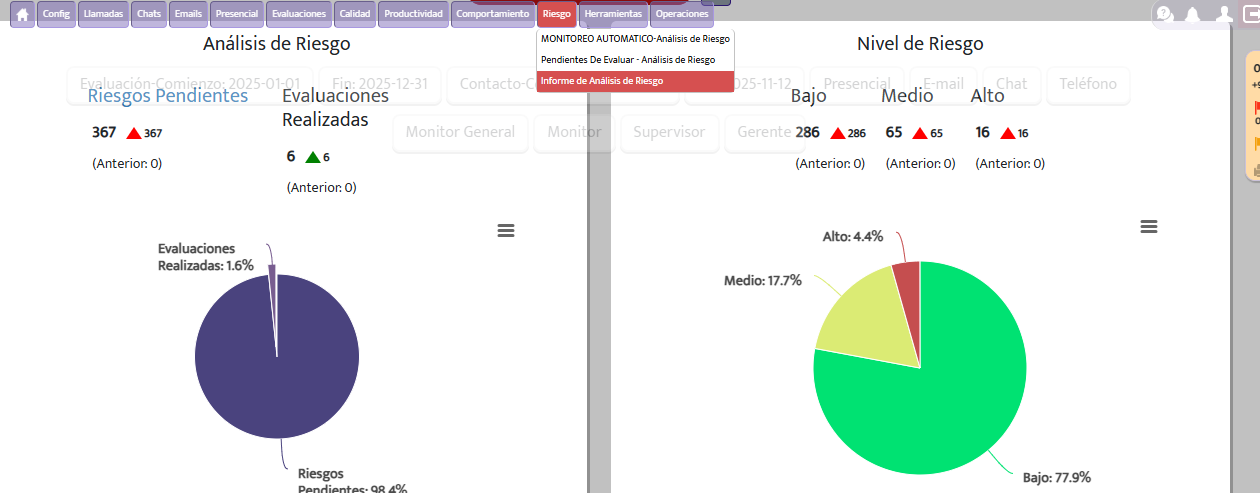Open the Nivel de Riesgo chart menu

tap(1149, 227)
